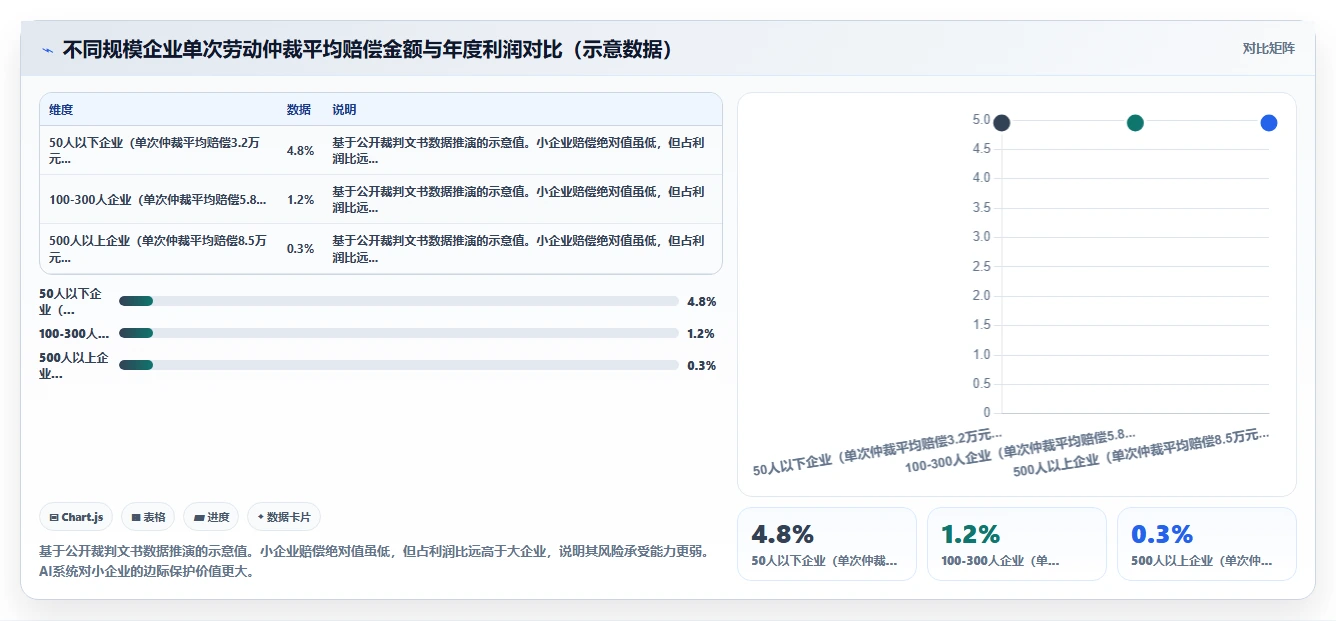Image resolution: width=1336 pixels, height=621 pixels.
Task: Click the 说明 column header
Action: click(x=344, y=110)
